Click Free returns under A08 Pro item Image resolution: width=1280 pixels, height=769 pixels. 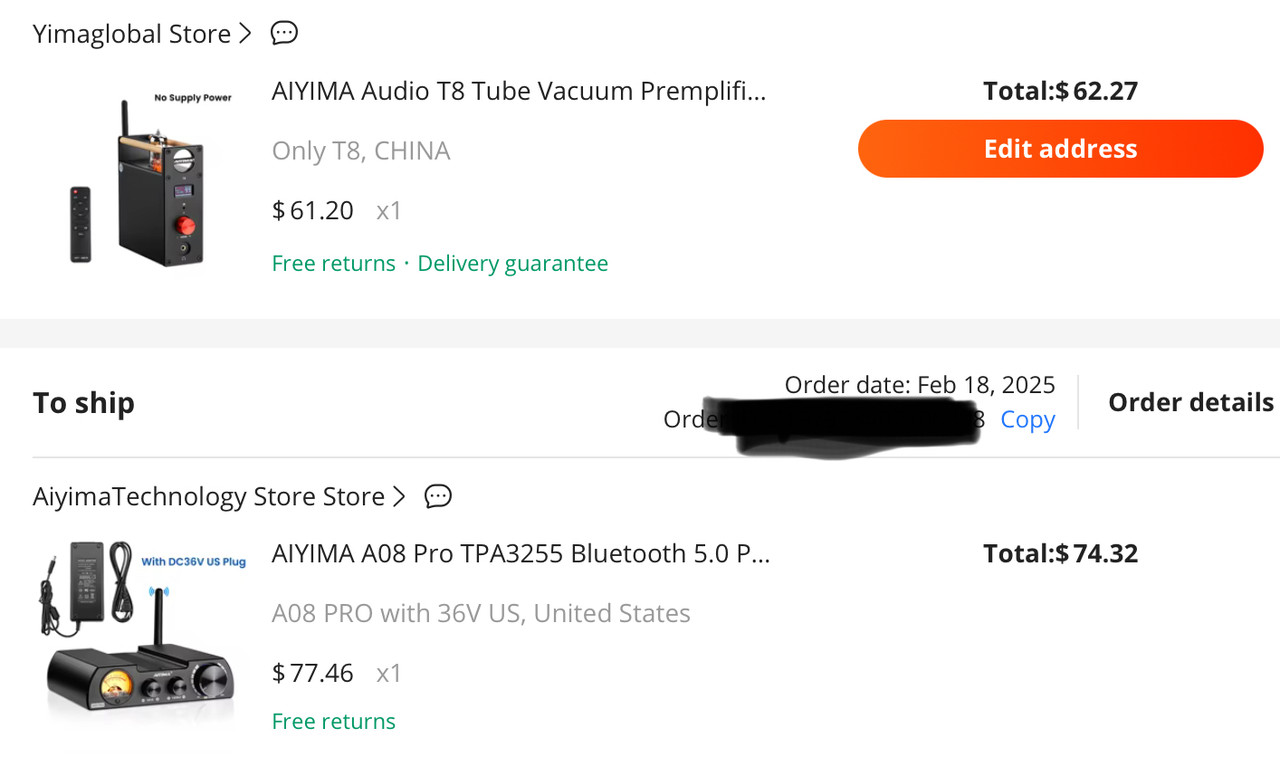tap(333, 722)
